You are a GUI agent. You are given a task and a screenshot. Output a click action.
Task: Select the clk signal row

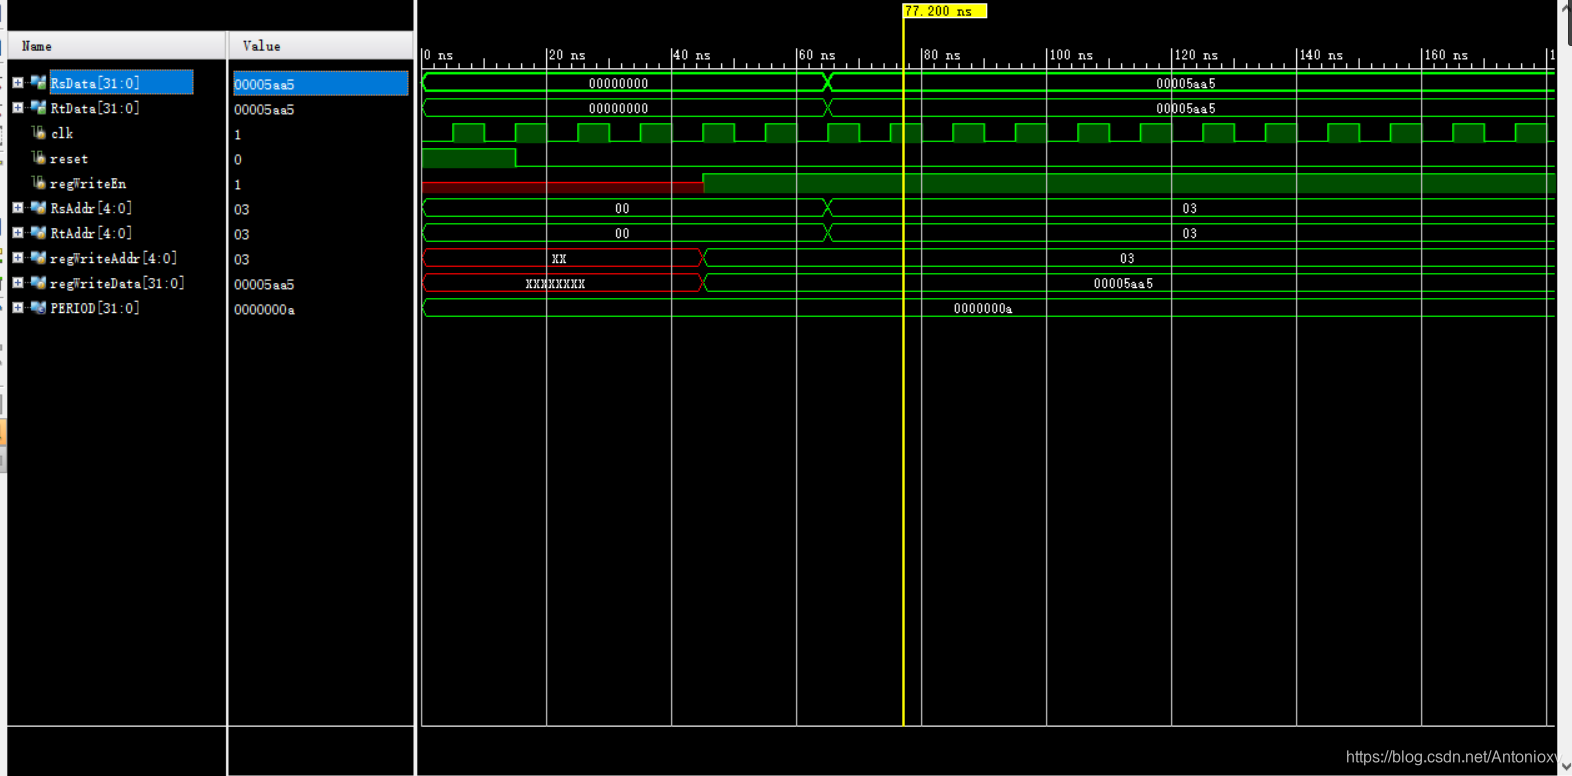click(62, 133)
